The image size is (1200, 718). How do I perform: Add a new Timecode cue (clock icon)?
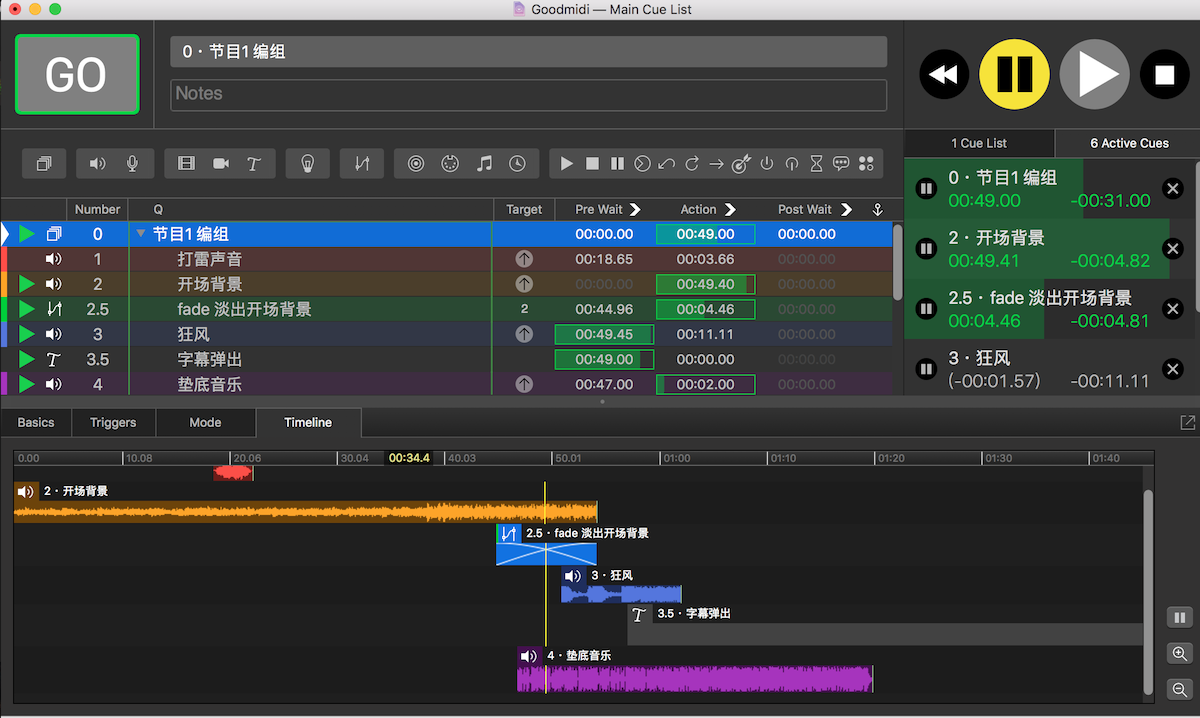(517, 163)
